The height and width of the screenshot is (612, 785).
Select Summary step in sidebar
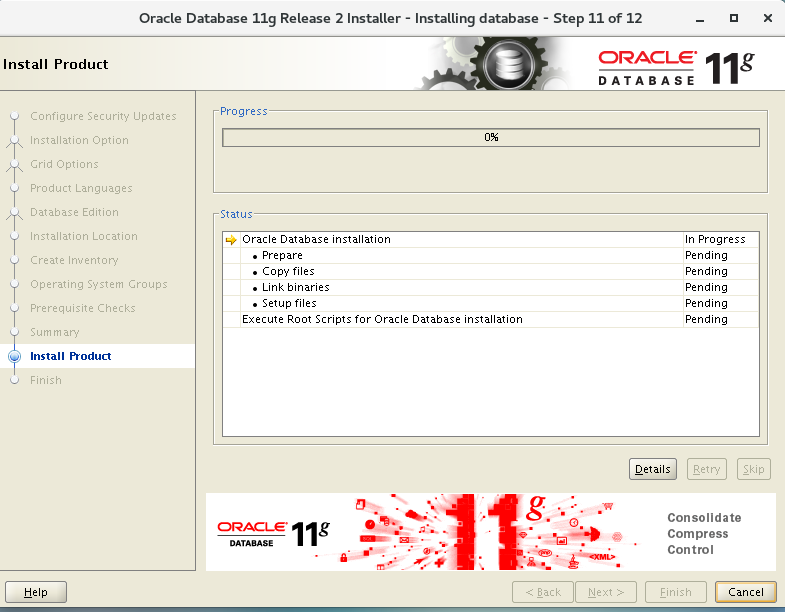click(55, 332)
